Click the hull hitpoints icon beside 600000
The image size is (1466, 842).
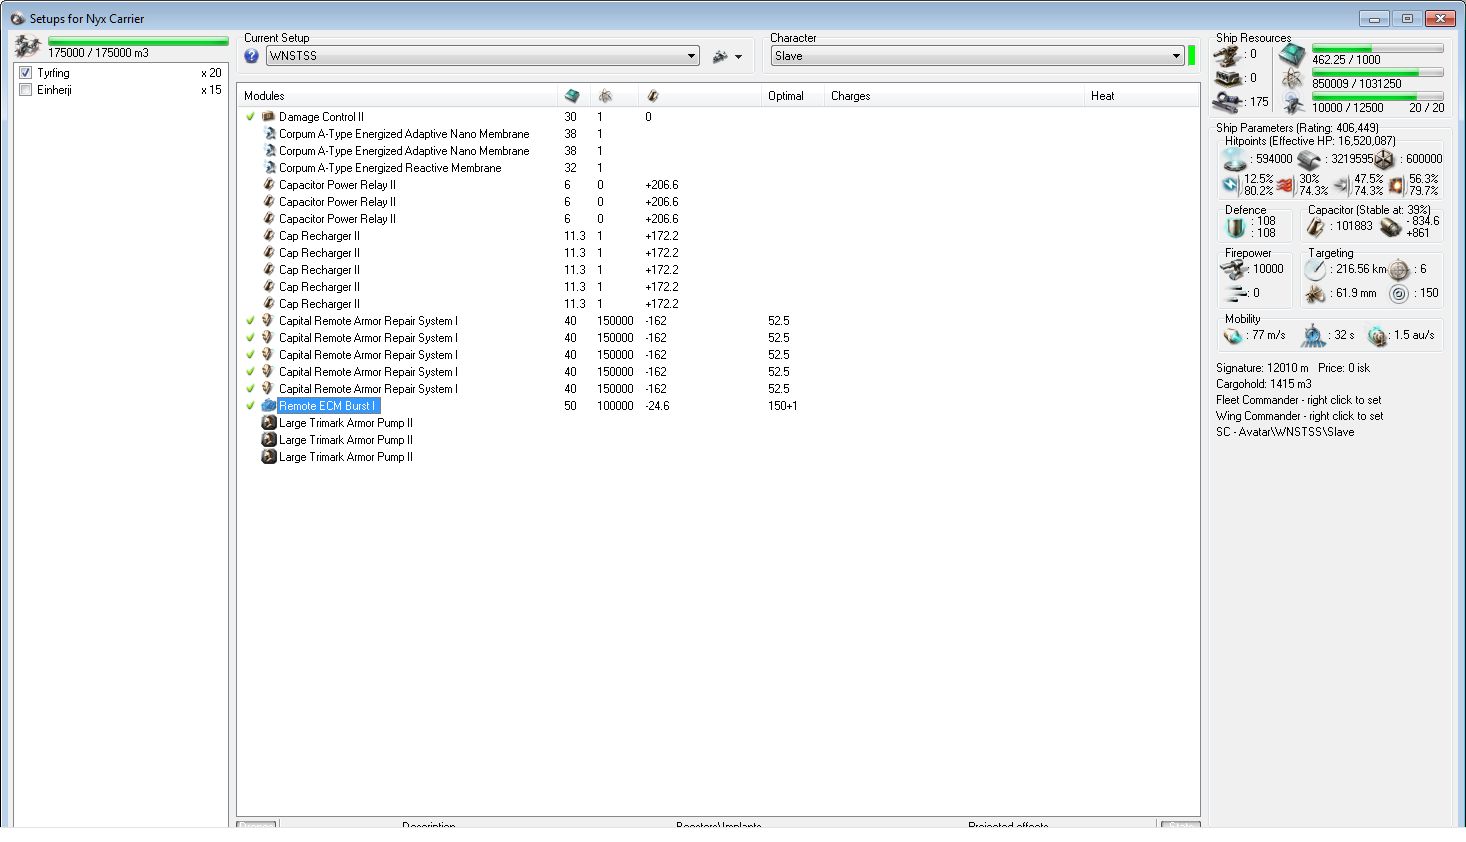point(1384,159)
